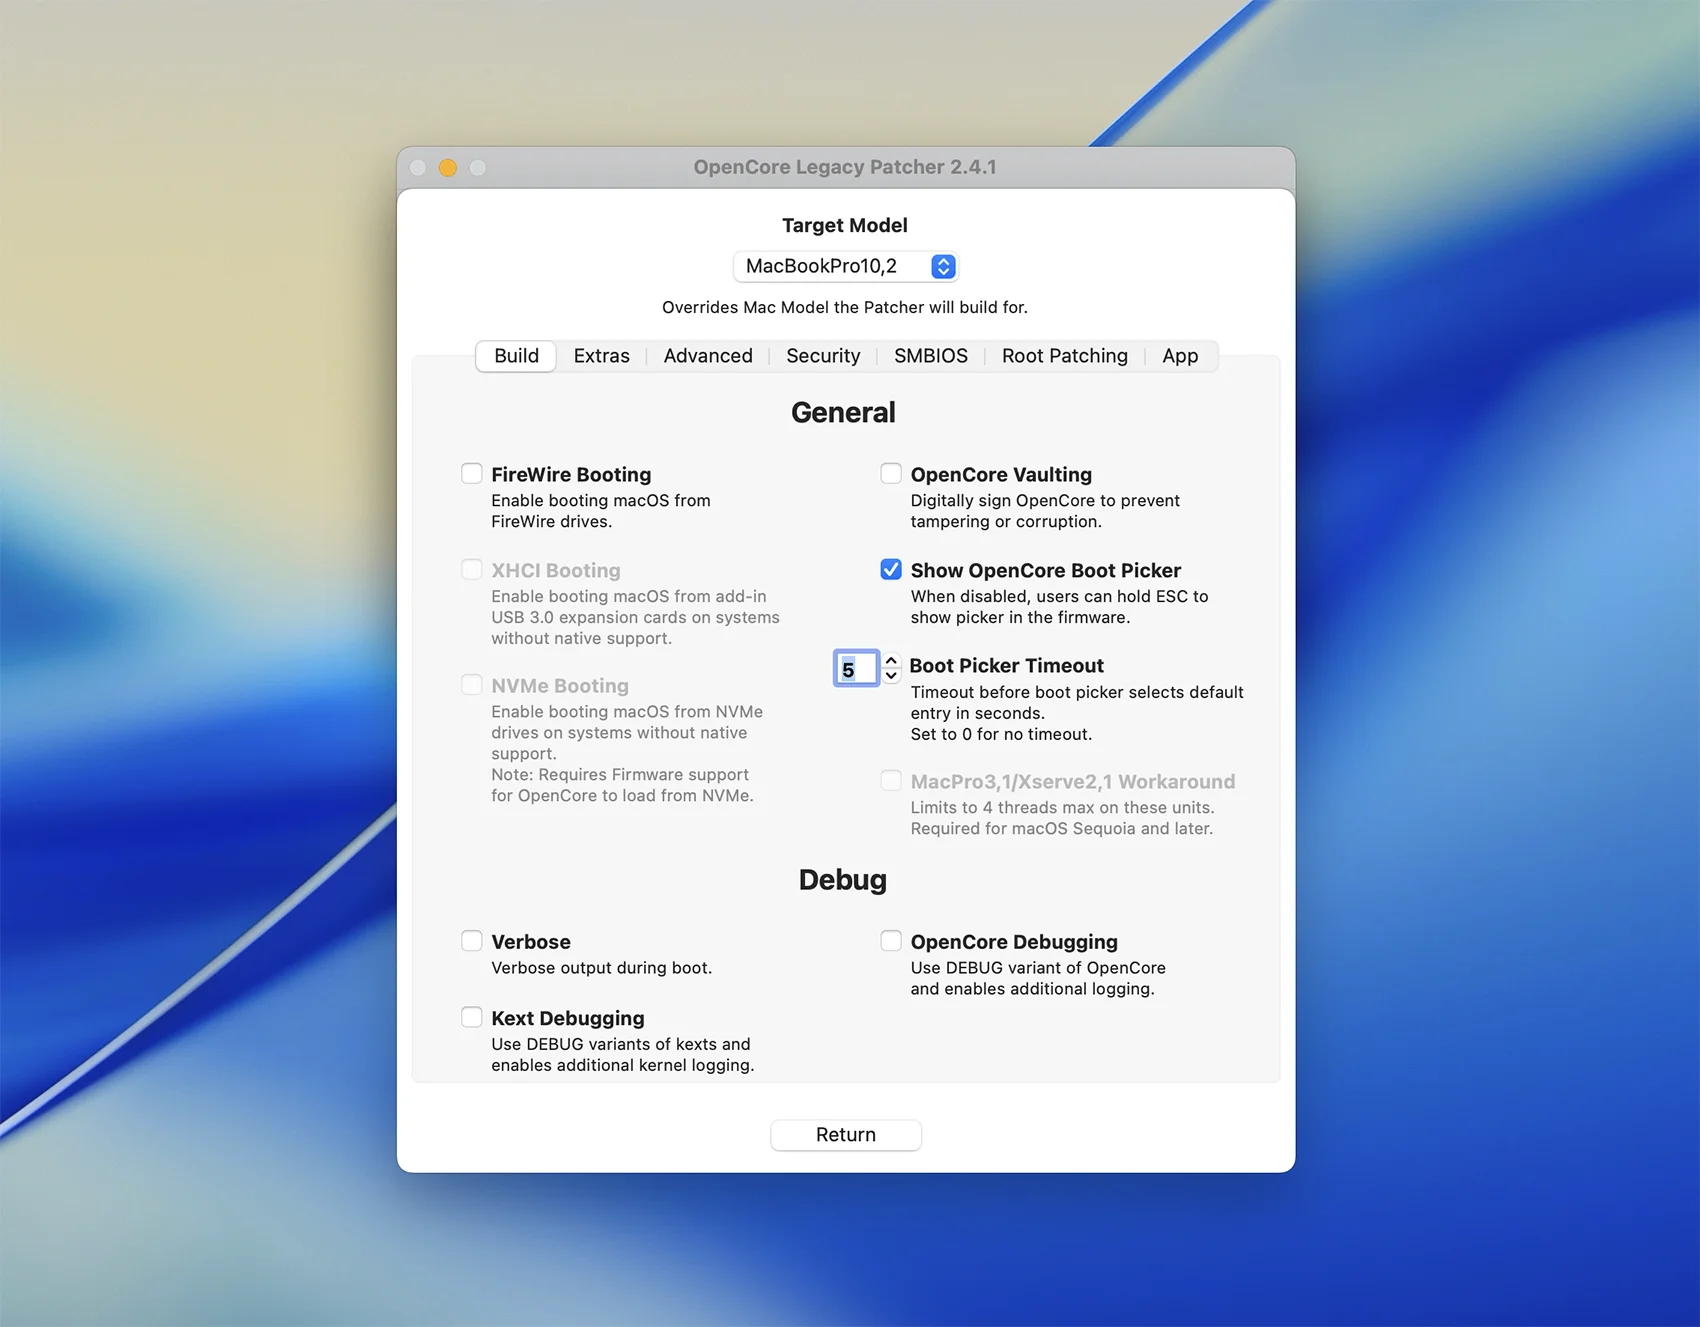Uncheck Show OpenCore Boot Picker

[x=890, y=570]
